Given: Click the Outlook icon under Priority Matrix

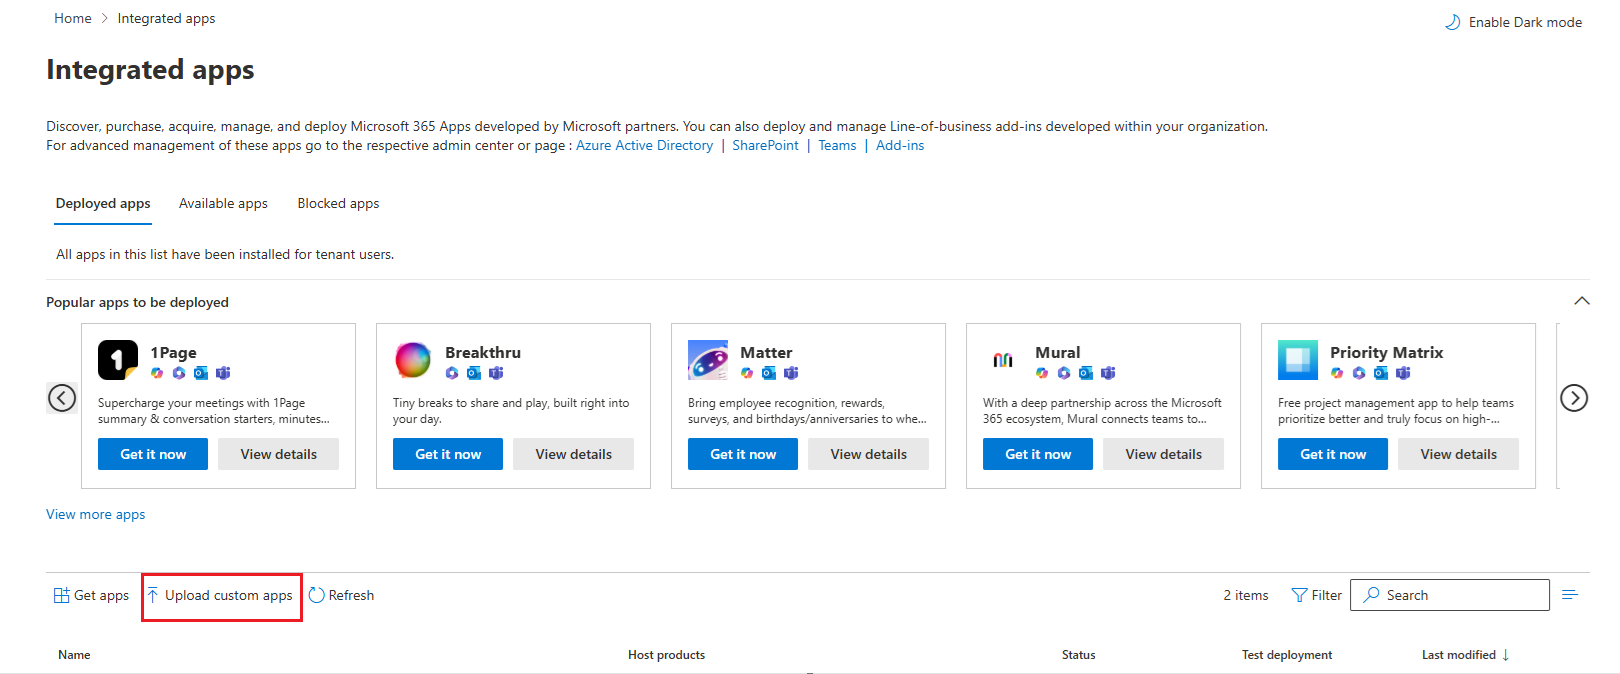Looking at the screenshot, I should (1381, 373).
